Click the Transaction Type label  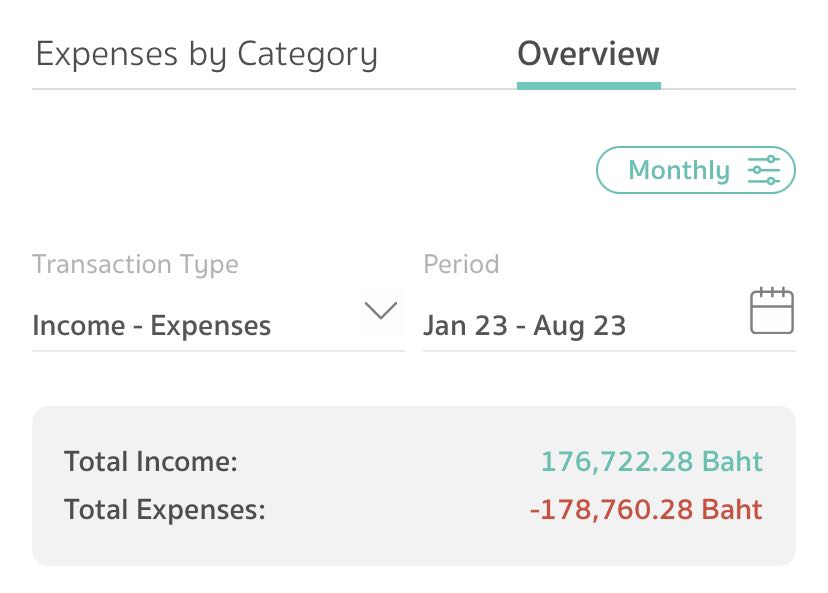(135, 265)
